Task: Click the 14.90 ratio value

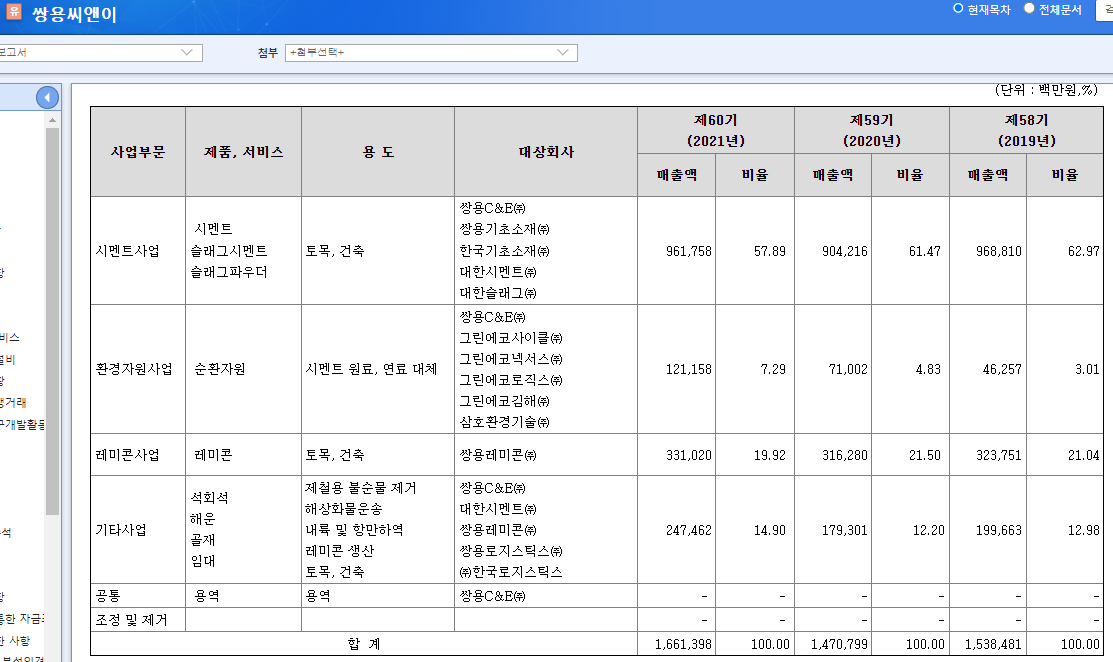Action: pos(769,530)
